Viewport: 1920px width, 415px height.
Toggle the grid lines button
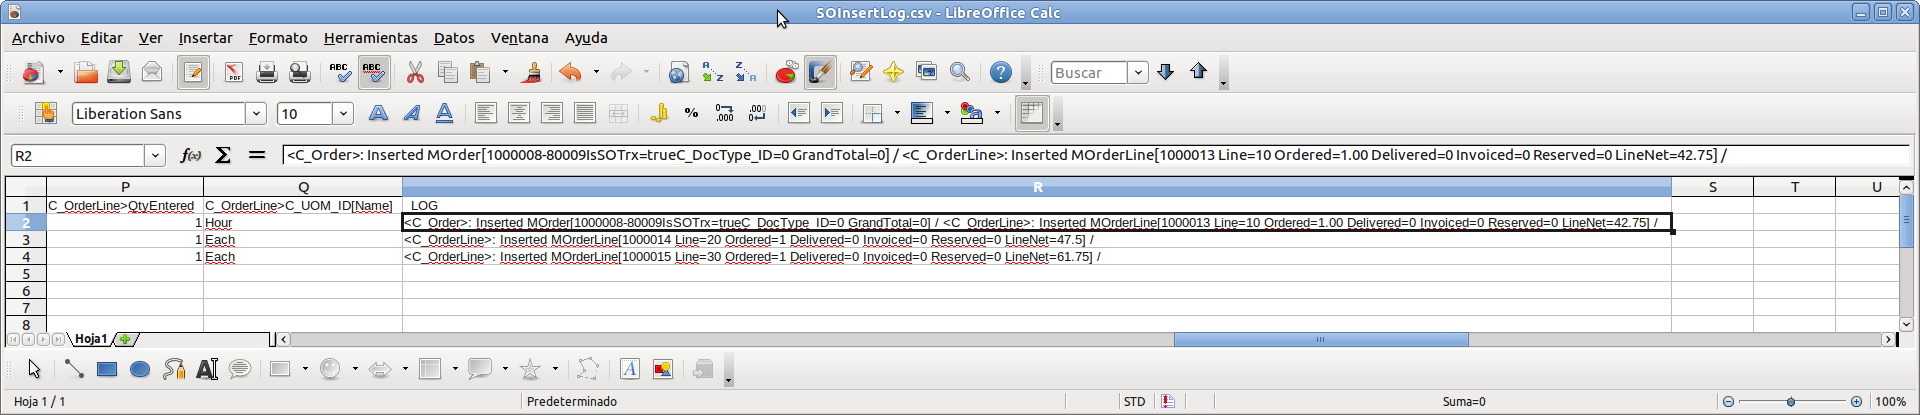tap(1032, 113)
